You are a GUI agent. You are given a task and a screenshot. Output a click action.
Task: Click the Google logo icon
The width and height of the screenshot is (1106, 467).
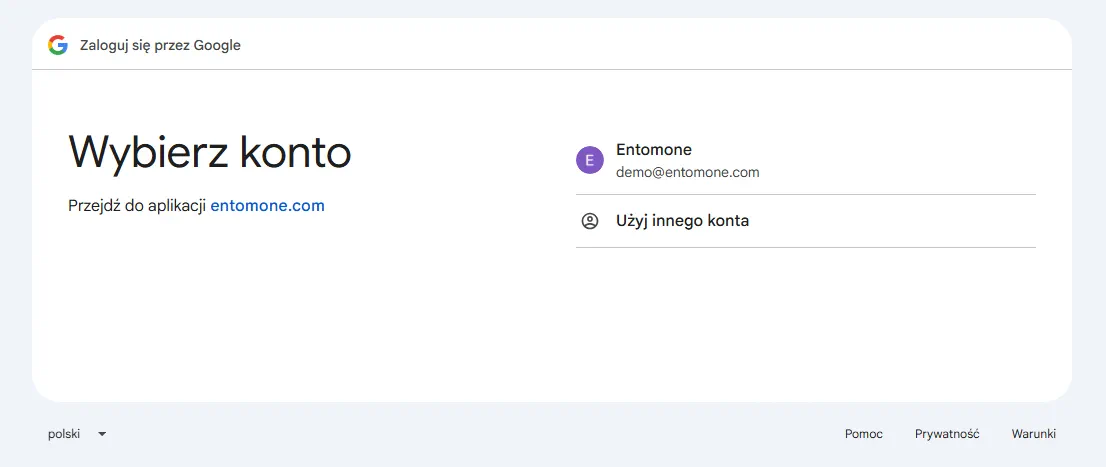click(58, 45)
